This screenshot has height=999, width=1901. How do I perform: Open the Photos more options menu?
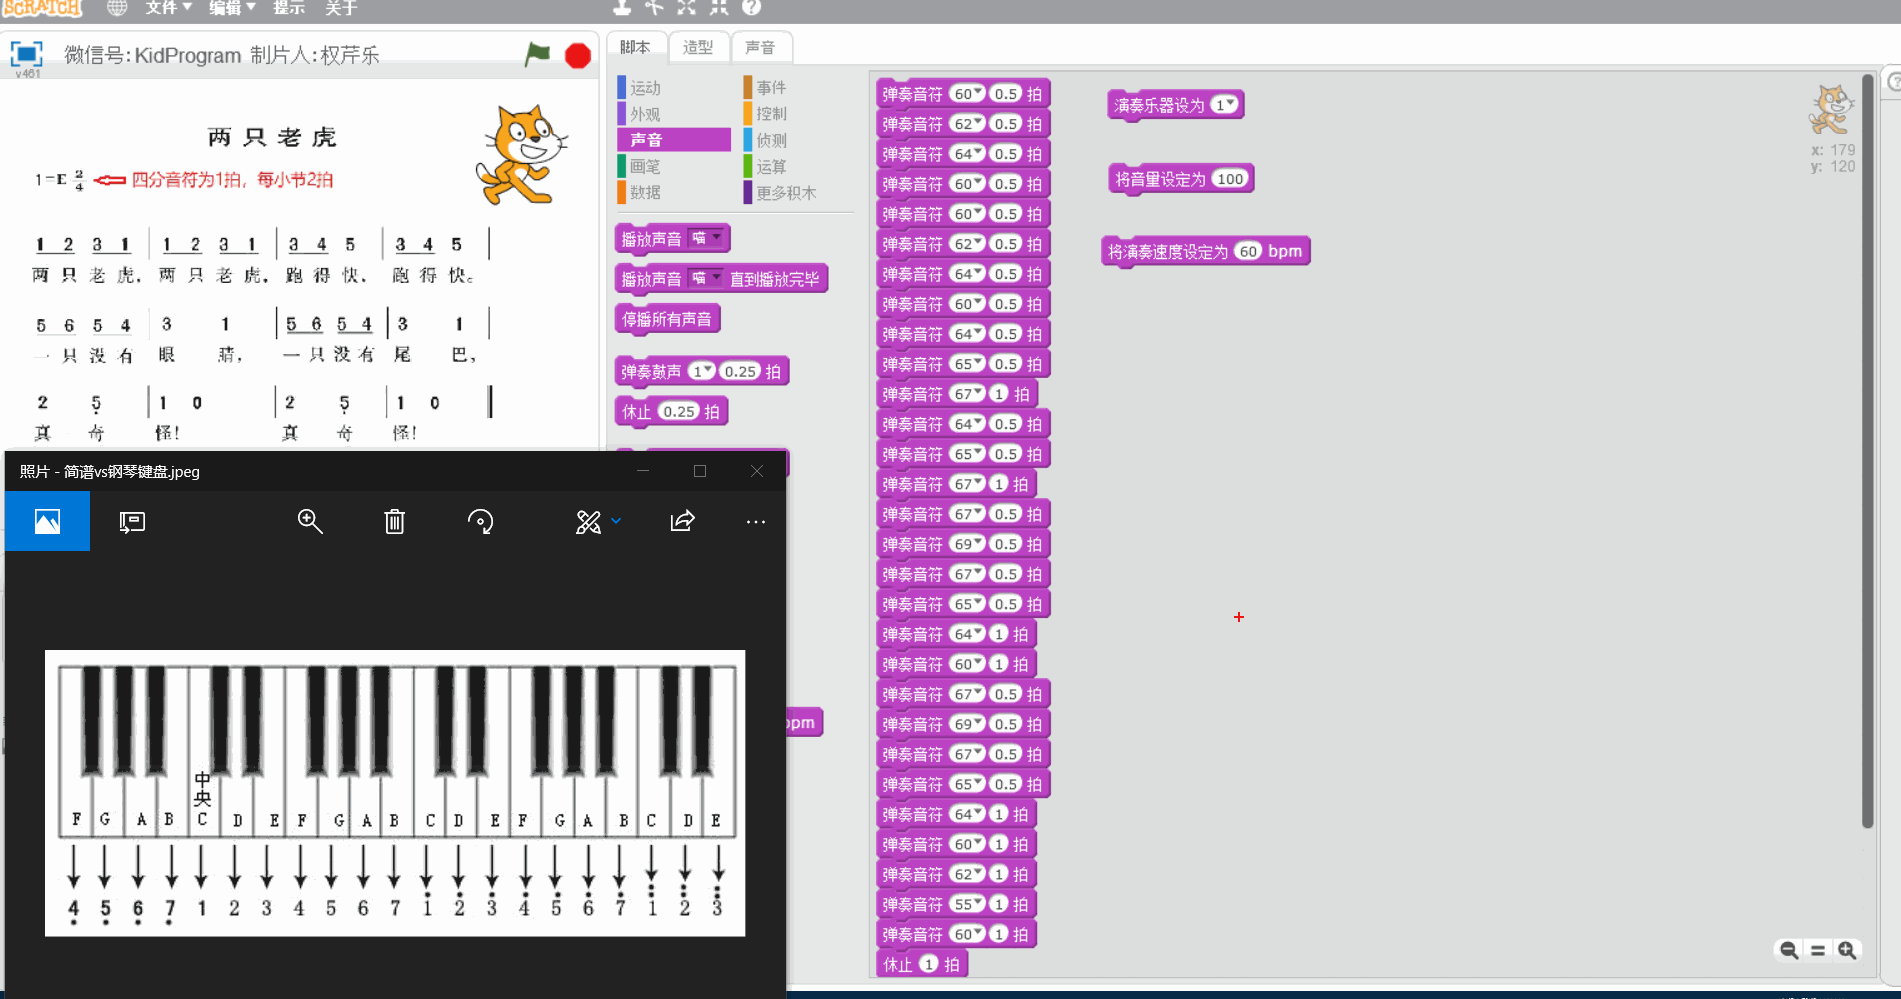(x=756, y=521)
